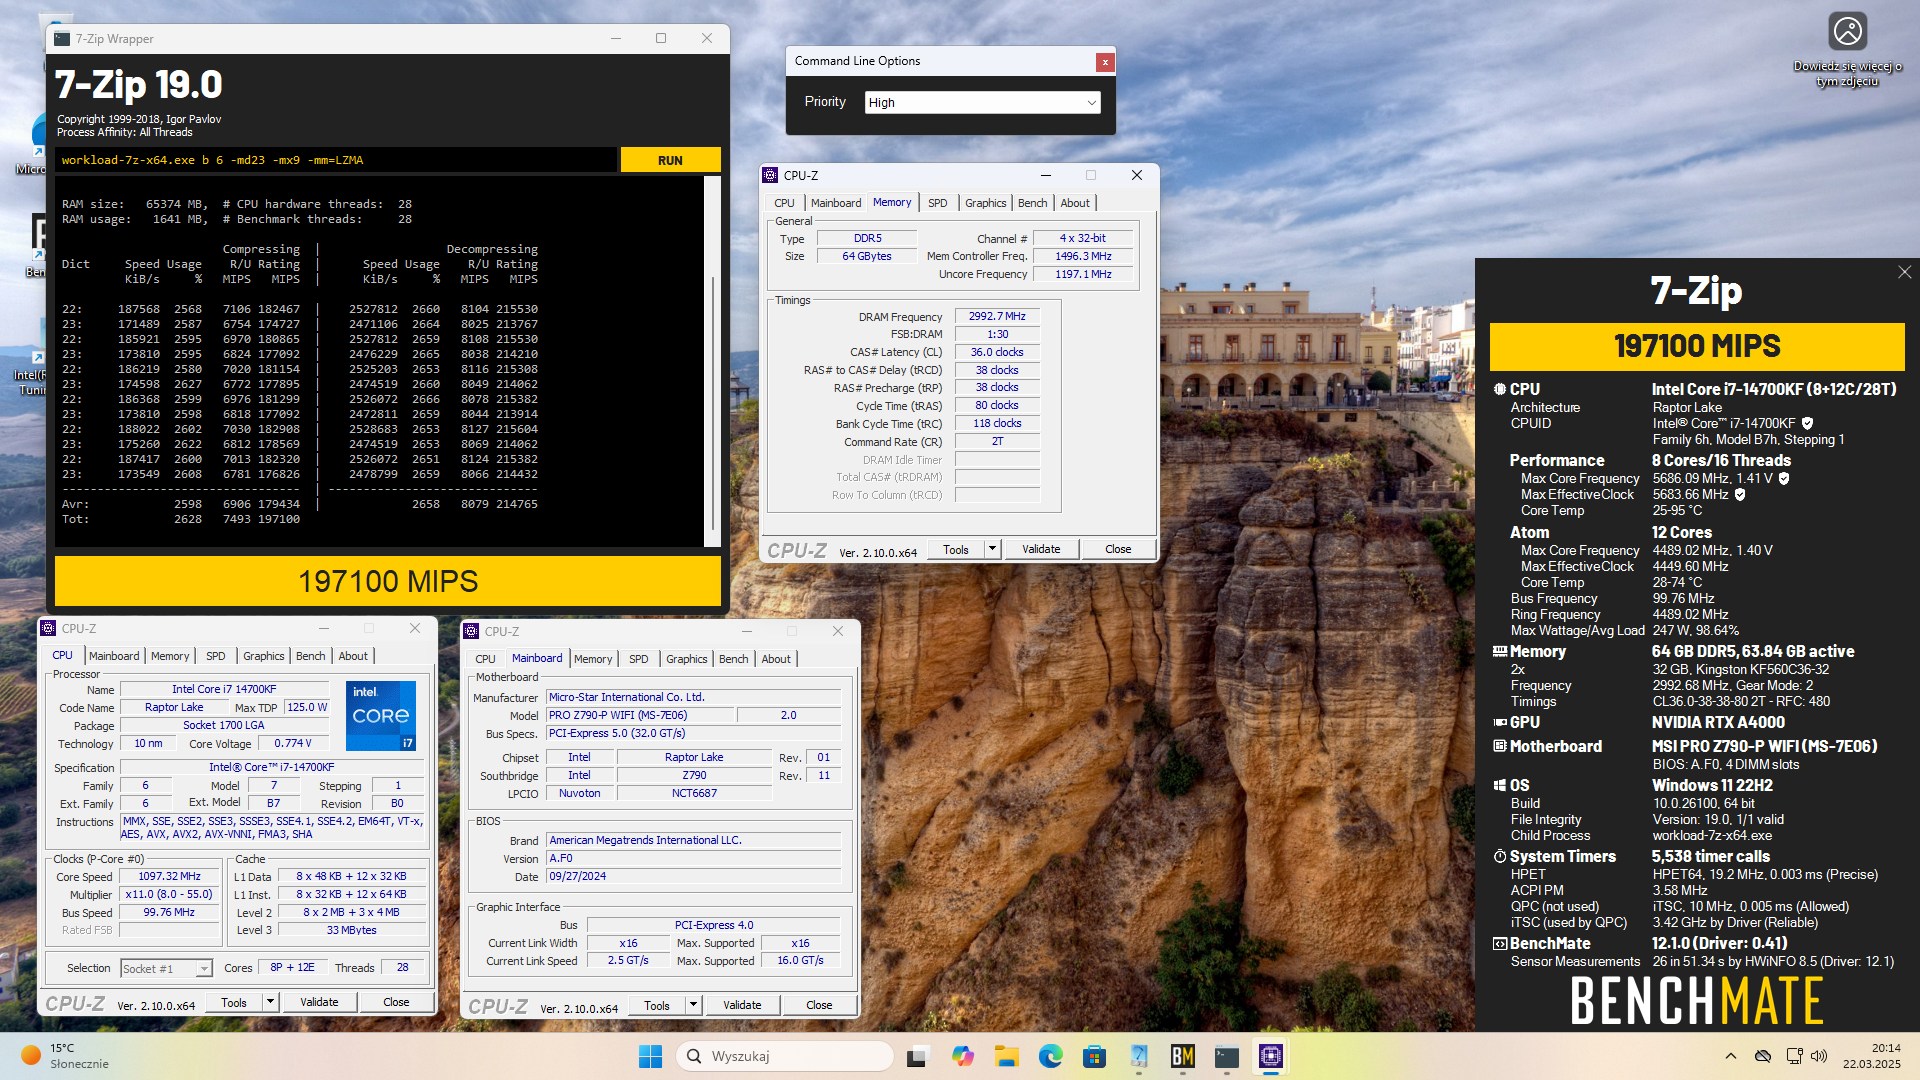The width and height of the screenshot is (1920, 1080).
Task: Open the weather widget showing 15°C
Action: pyautogui.click(x=66, y=1056)
